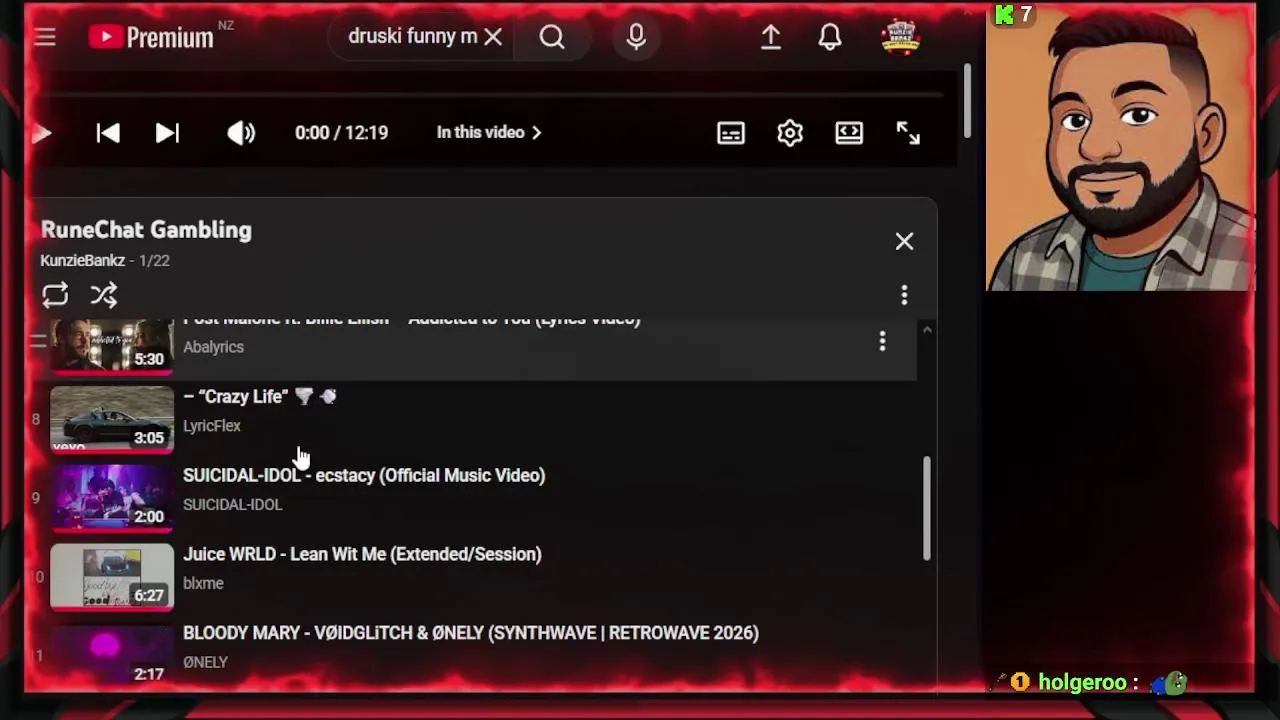The height and width of the screenshot is (720, 1280).
Task: Run search with magnifying glass icon
Action: pos(552,37)
